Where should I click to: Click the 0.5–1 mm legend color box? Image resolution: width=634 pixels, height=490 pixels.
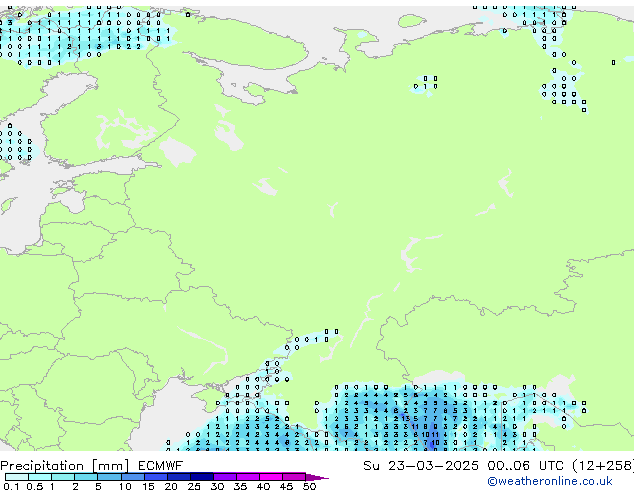coord(40,477)
